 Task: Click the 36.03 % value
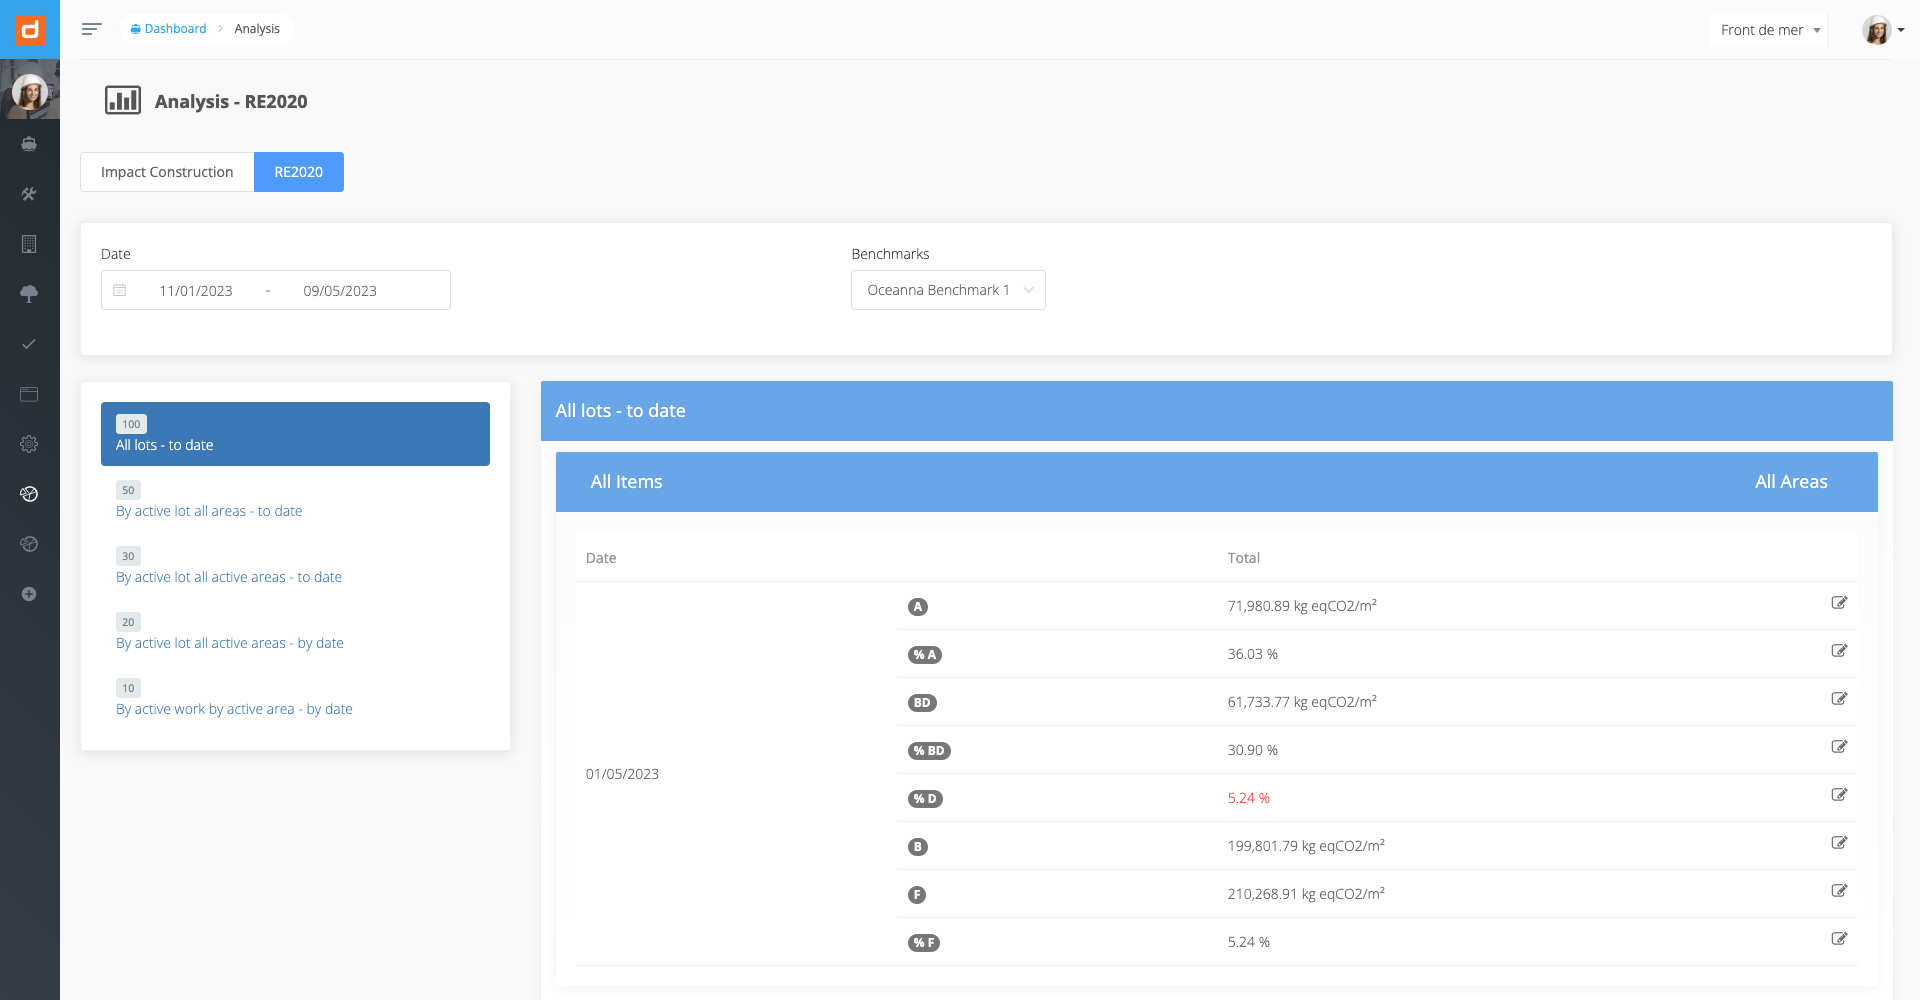1252,654
